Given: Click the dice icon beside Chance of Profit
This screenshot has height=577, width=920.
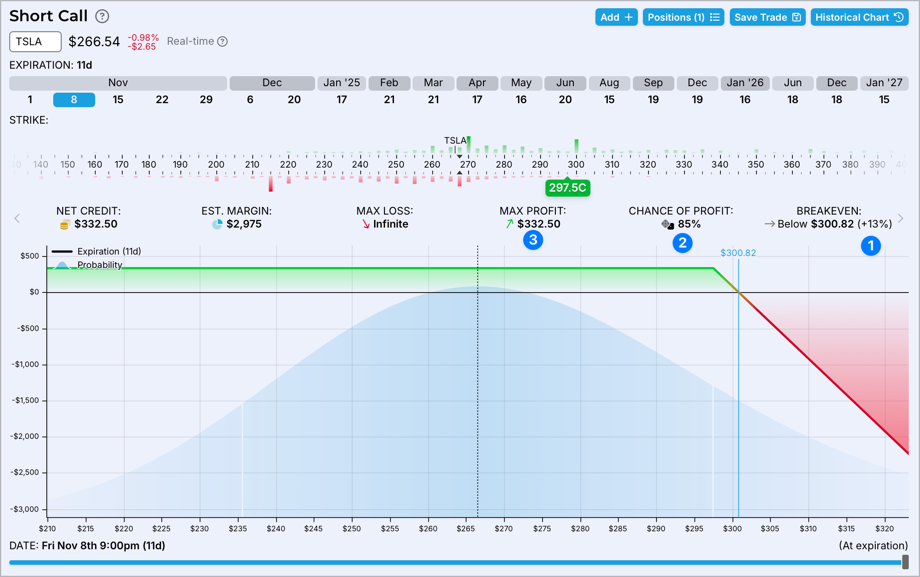Looking at the screenshot, I should [x=668, y=224].
